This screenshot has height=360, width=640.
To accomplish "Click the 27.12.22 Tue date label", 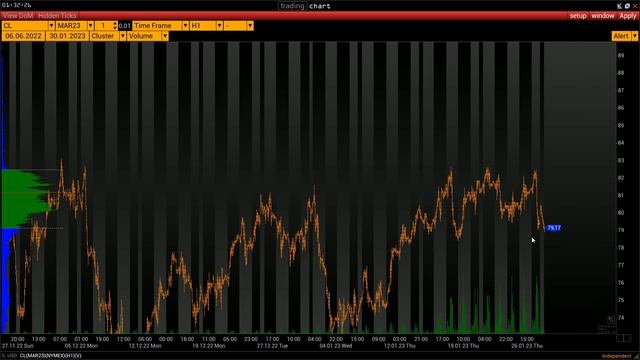I will [x=272, y=346].
